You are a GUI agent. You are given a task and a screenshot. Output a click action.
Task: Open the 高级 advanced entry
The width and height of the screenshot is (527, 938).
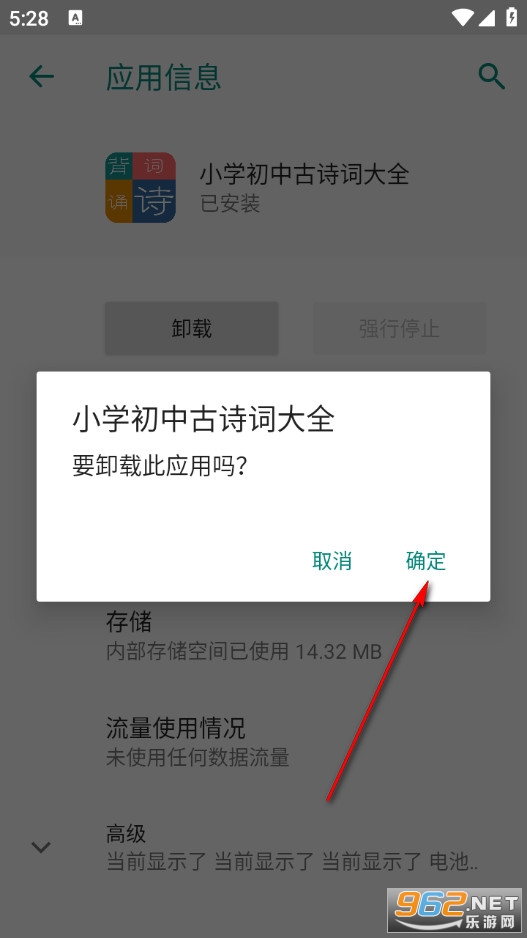tap(263, 848)
